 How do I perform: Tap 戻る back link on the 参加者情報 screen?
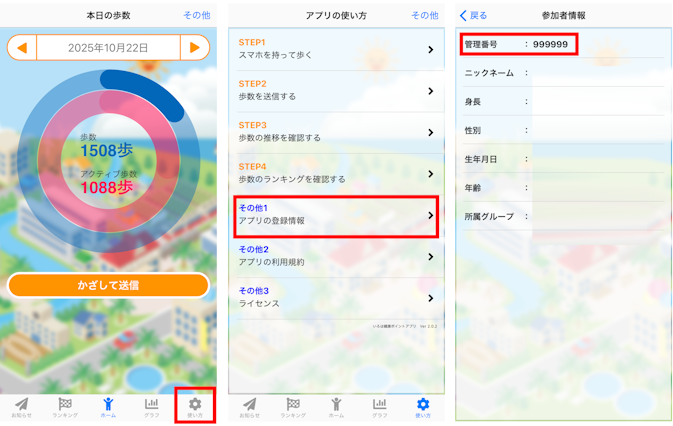[474, 16]
